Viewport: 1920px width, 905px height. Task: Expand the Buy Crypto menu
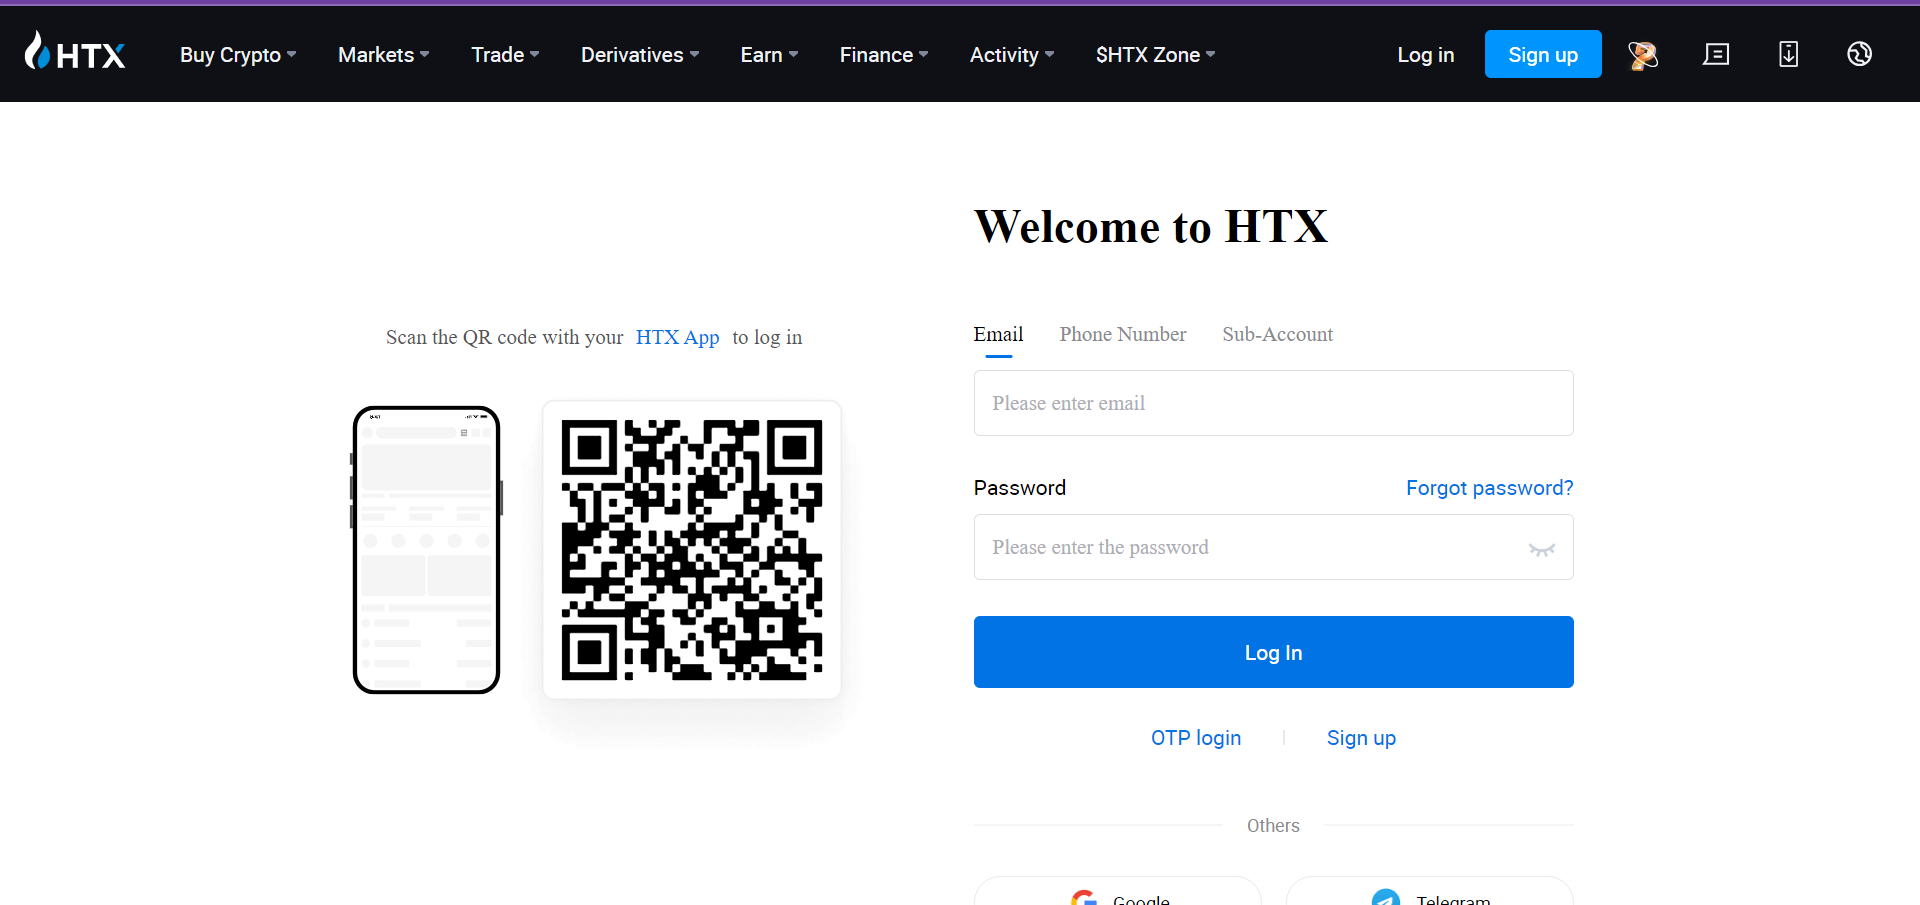238,55
